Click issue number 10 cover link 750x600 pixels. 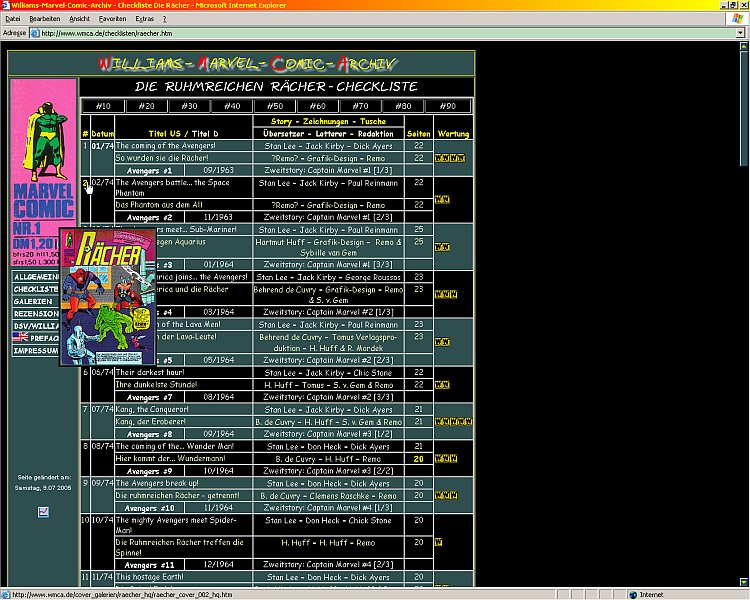85,520
